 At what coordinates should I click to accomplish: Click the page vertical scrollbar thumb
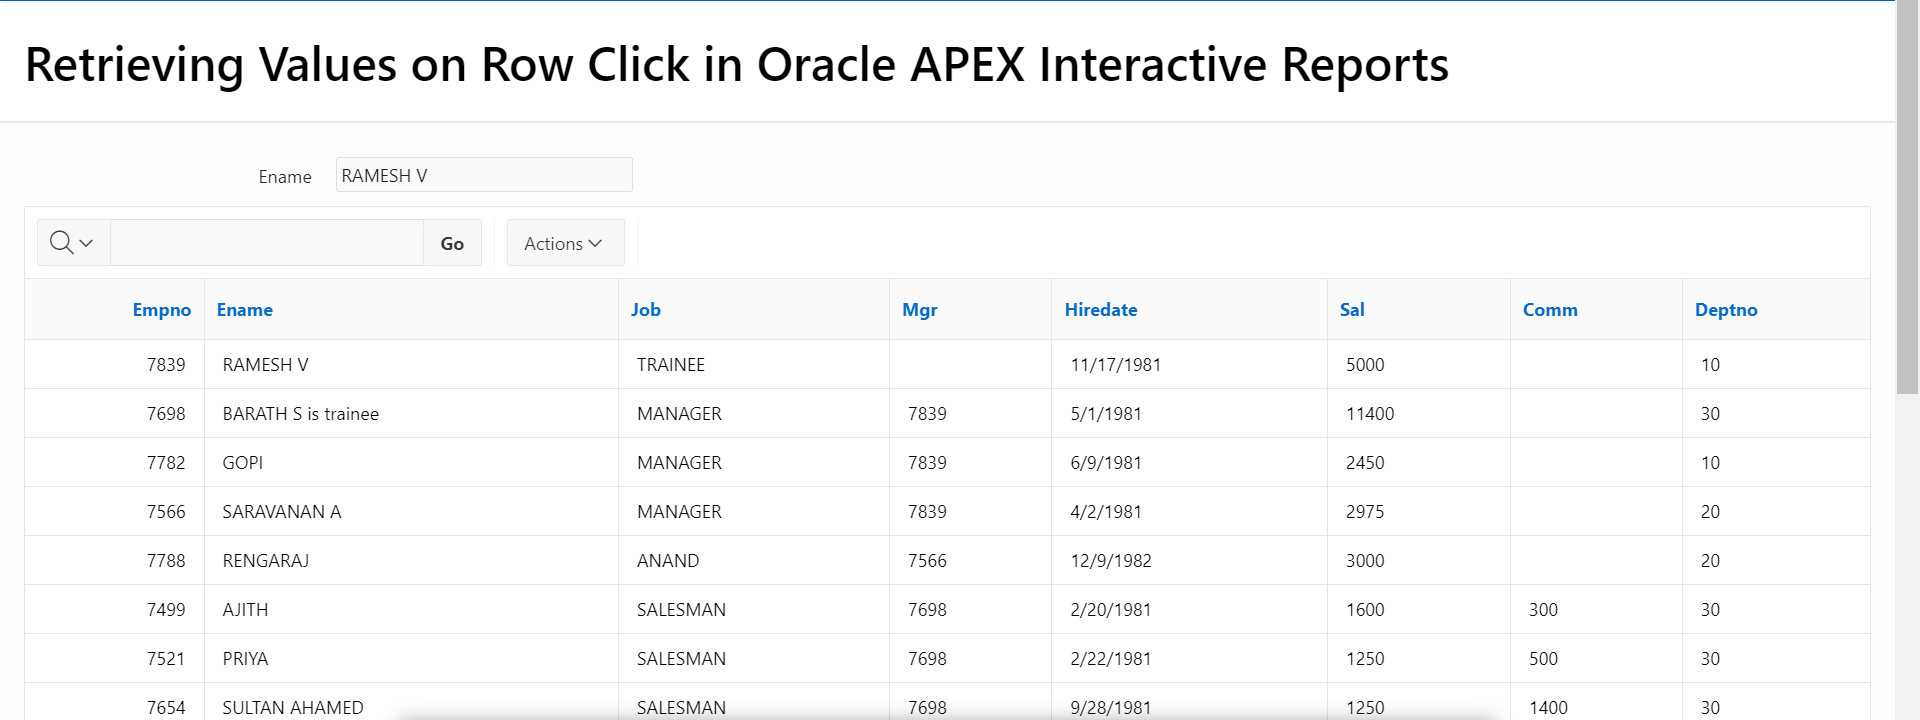(x=1907, y=198)
